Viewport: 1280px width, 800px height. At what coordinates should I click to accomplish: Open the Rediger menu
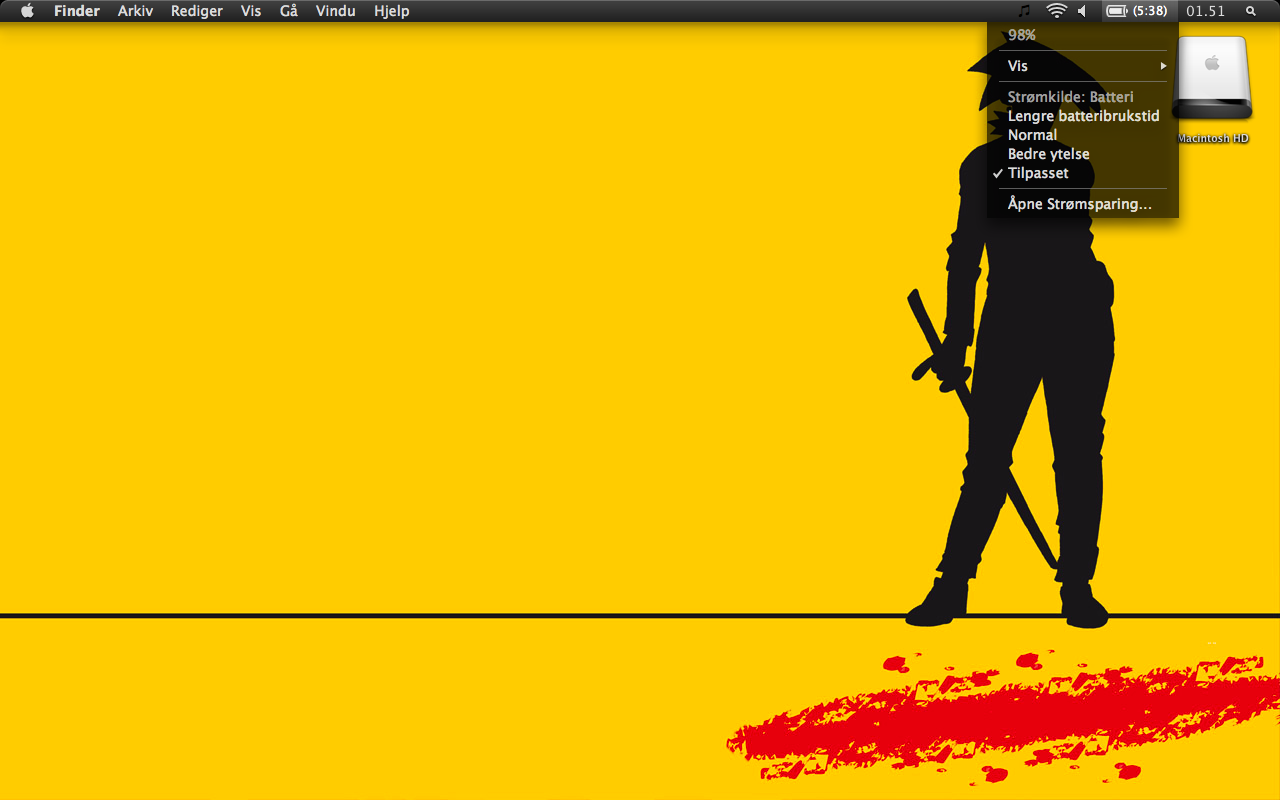pos(197,11)
